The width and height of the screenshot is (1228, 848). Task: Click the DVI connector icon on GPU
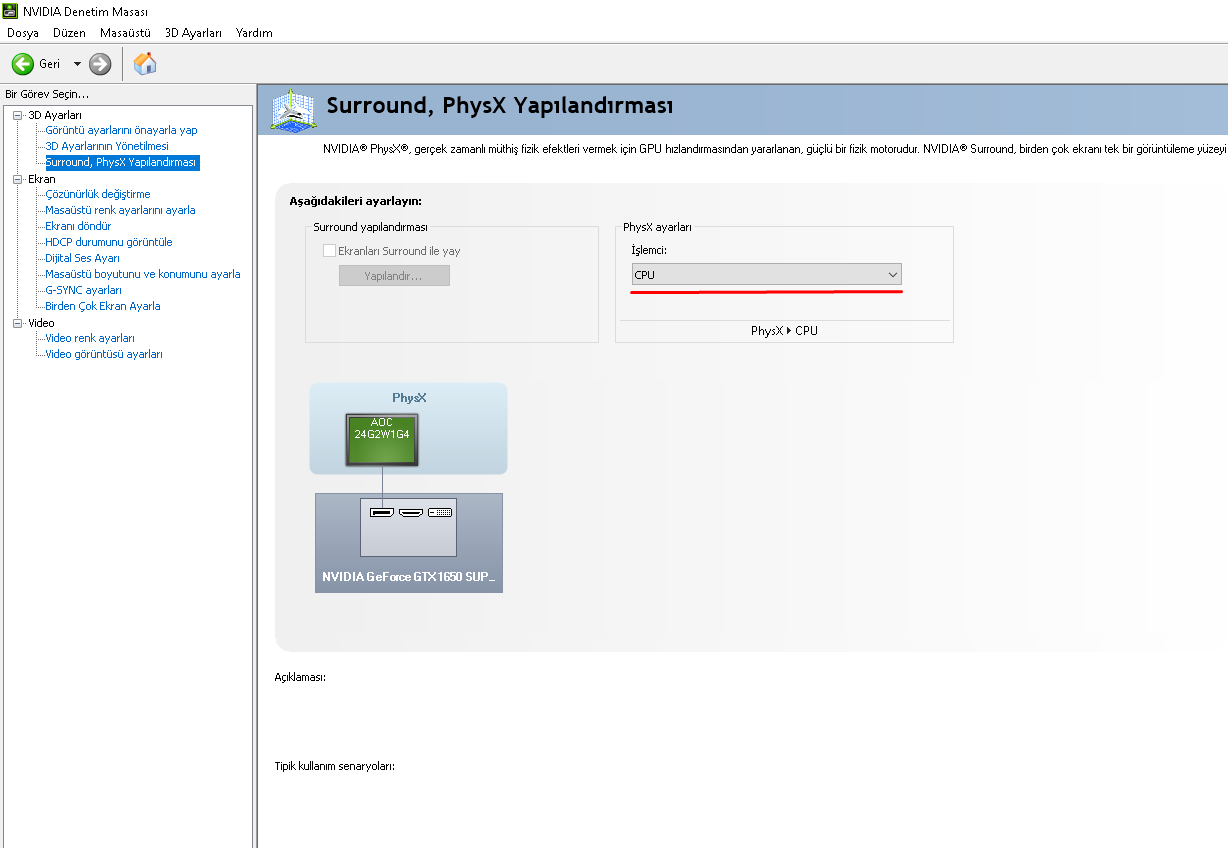pyautogui.click(x=440, y=513)
